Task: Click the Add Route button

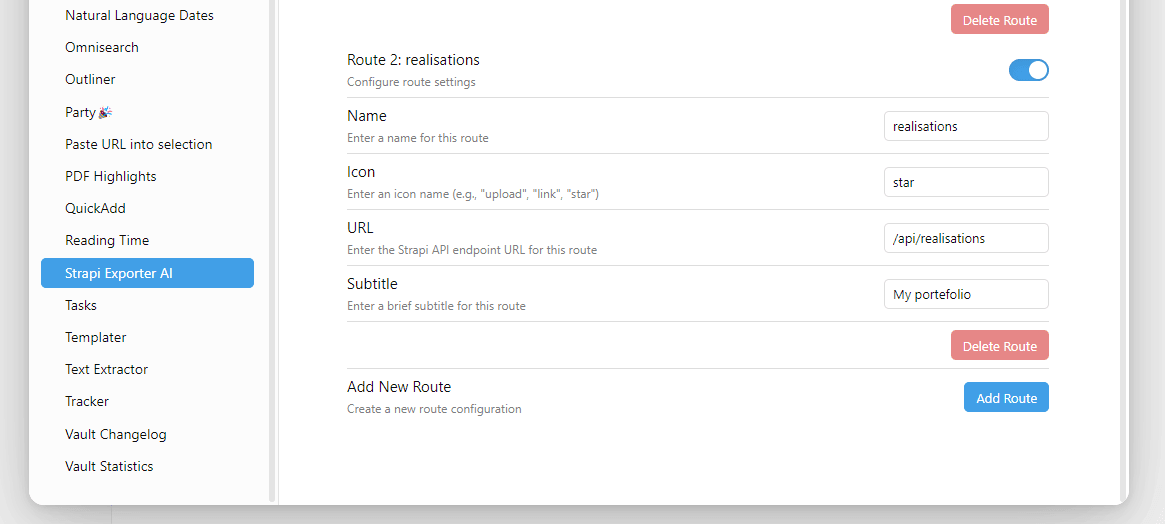Action: click(1005, 397)
